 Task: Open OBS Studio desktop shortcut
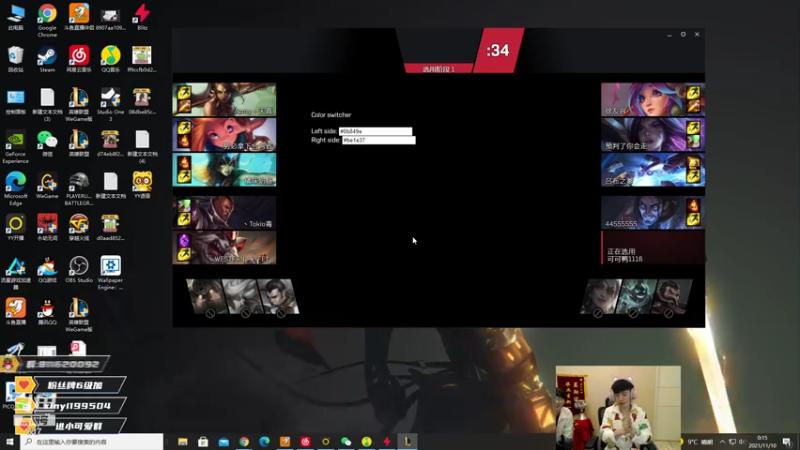point(79,270)
